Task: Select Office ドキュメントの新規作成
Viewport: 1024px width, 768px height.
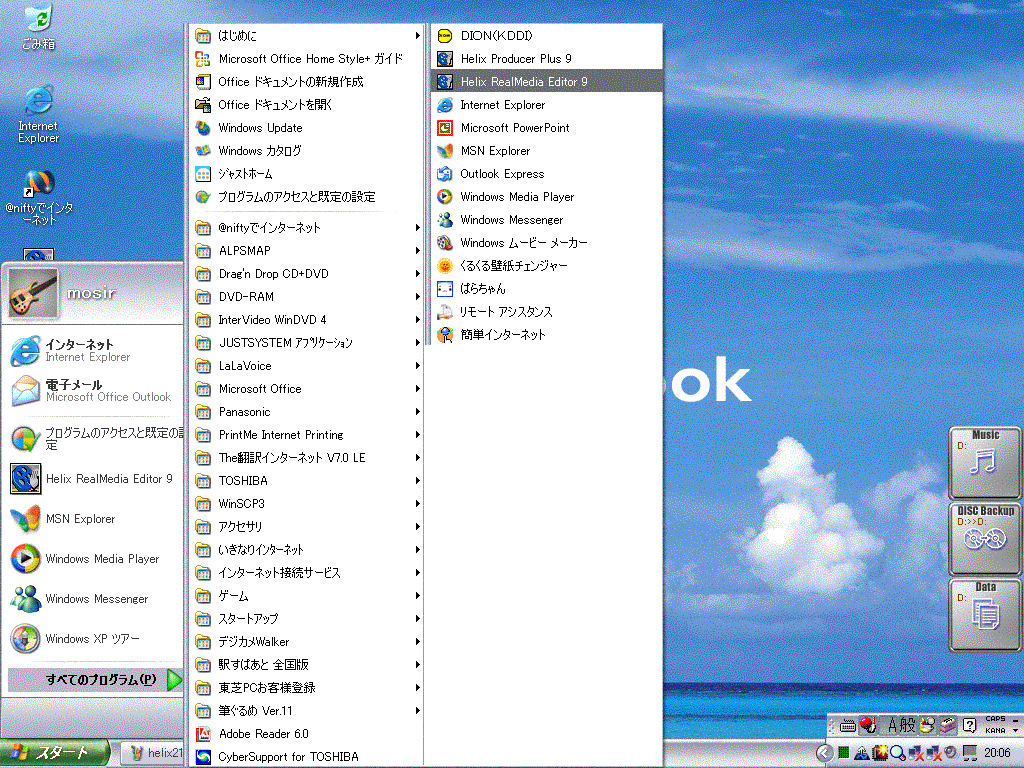Action: [x=307, y=82]
